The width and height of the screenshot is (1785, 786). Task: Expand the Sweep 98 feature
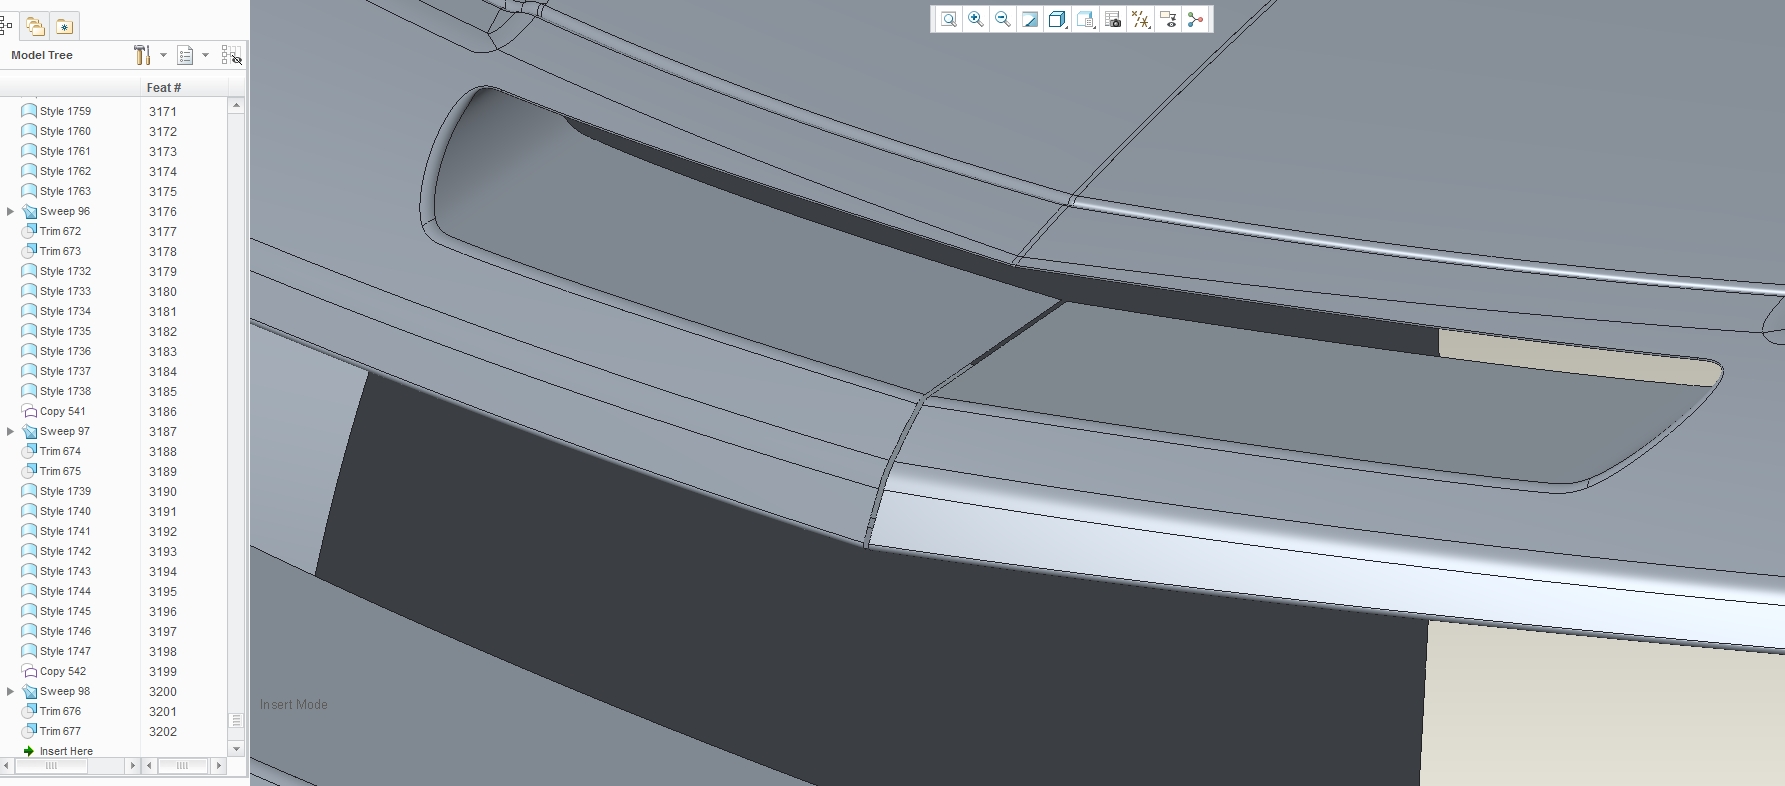pos(10,691)
